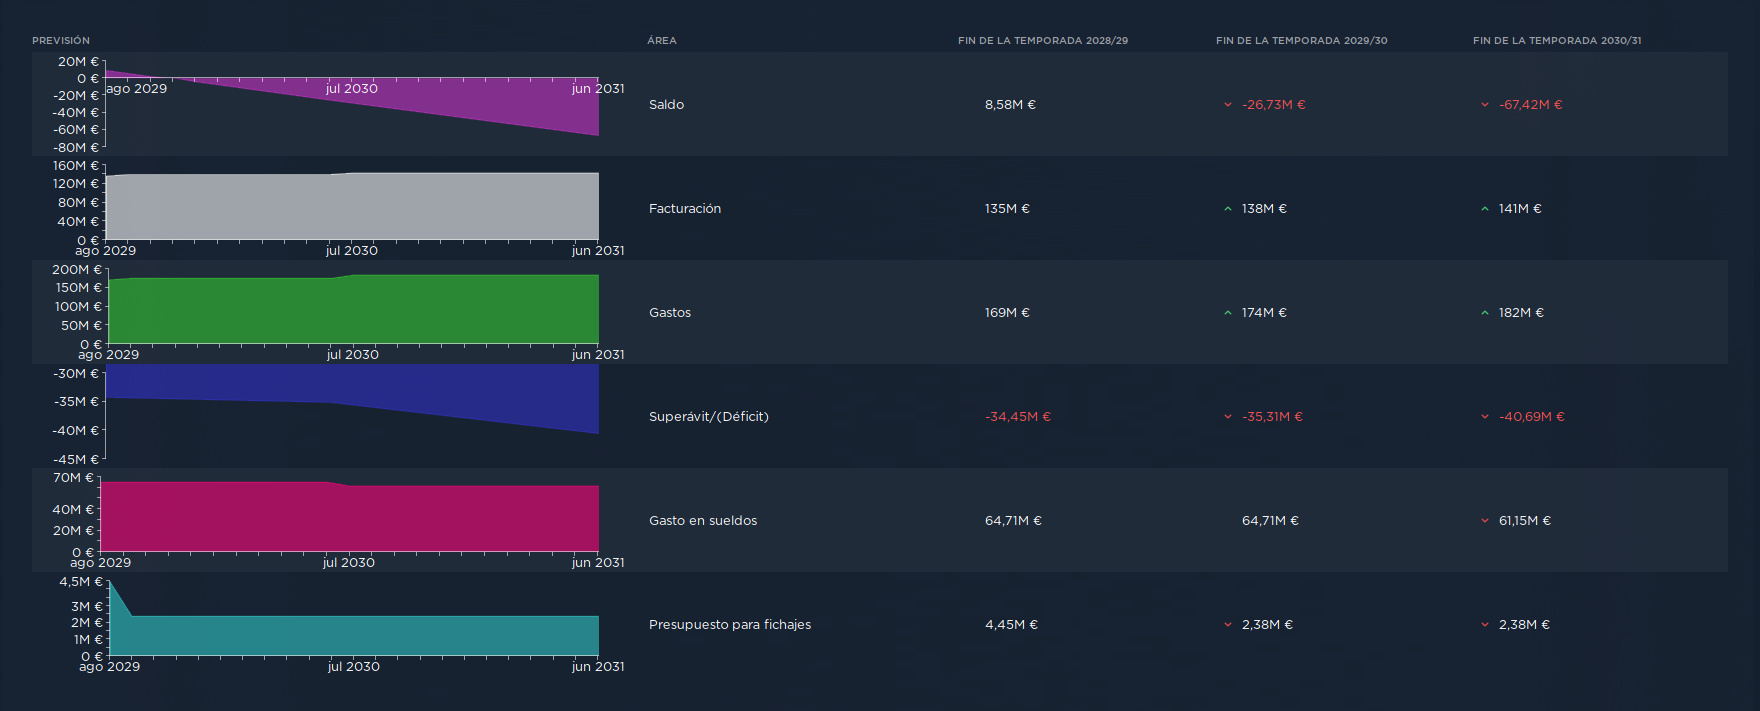The height and width of the screenshot is (711, 1760).
Task: Select the Gasto en sueldos label
Action: point(703,521)
